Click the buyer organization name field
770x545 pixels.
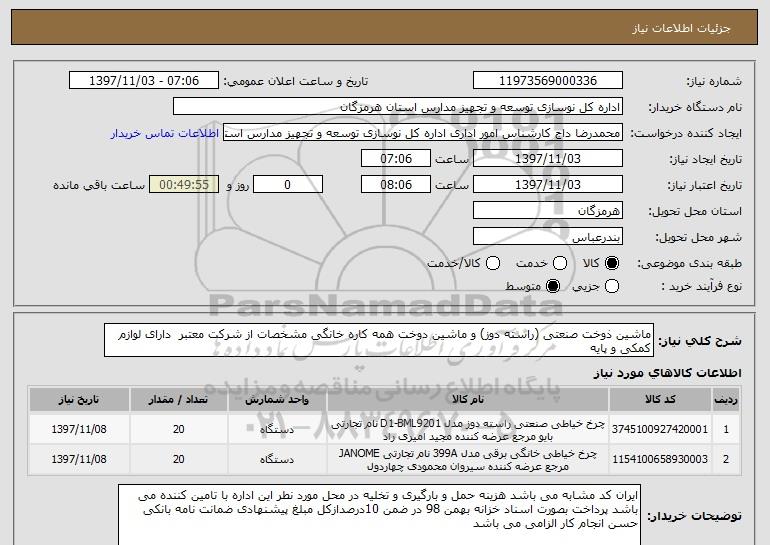pos(398,107)
